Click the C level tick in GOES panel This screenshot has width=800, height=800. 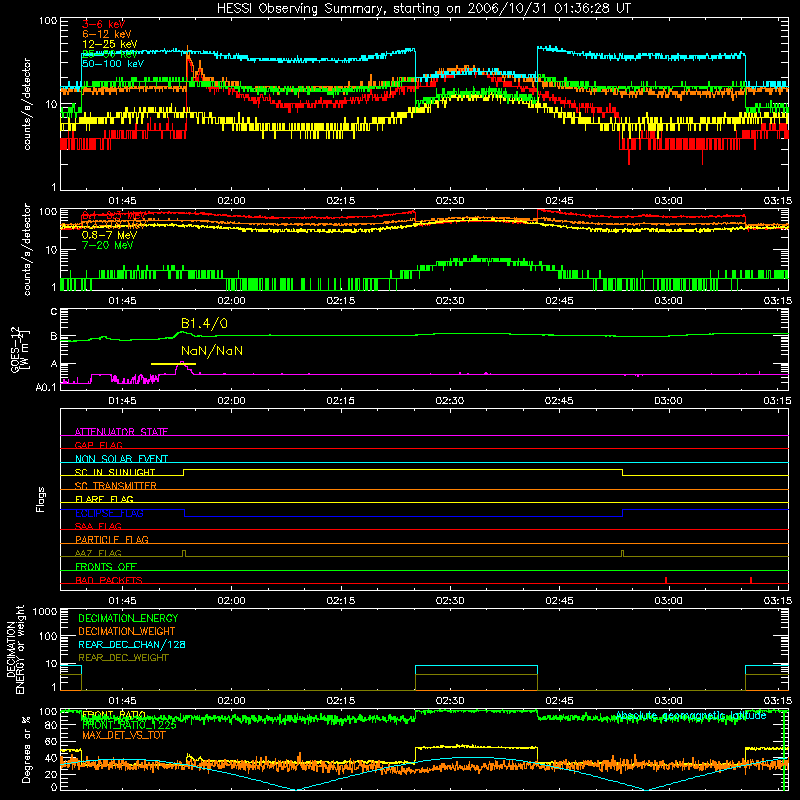pos(54,311)
